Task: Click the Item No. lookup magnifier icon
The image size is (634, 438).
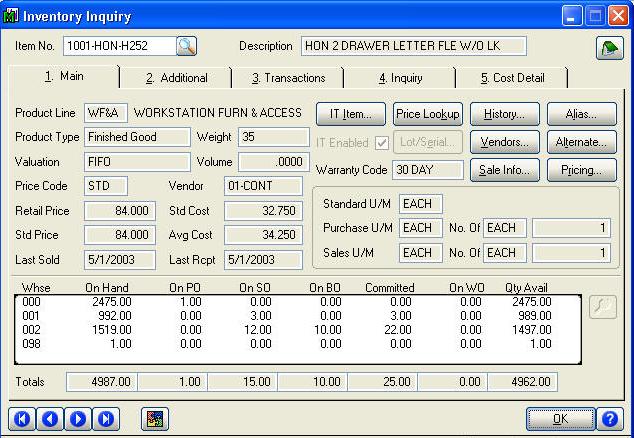Action: pos(187,46)
